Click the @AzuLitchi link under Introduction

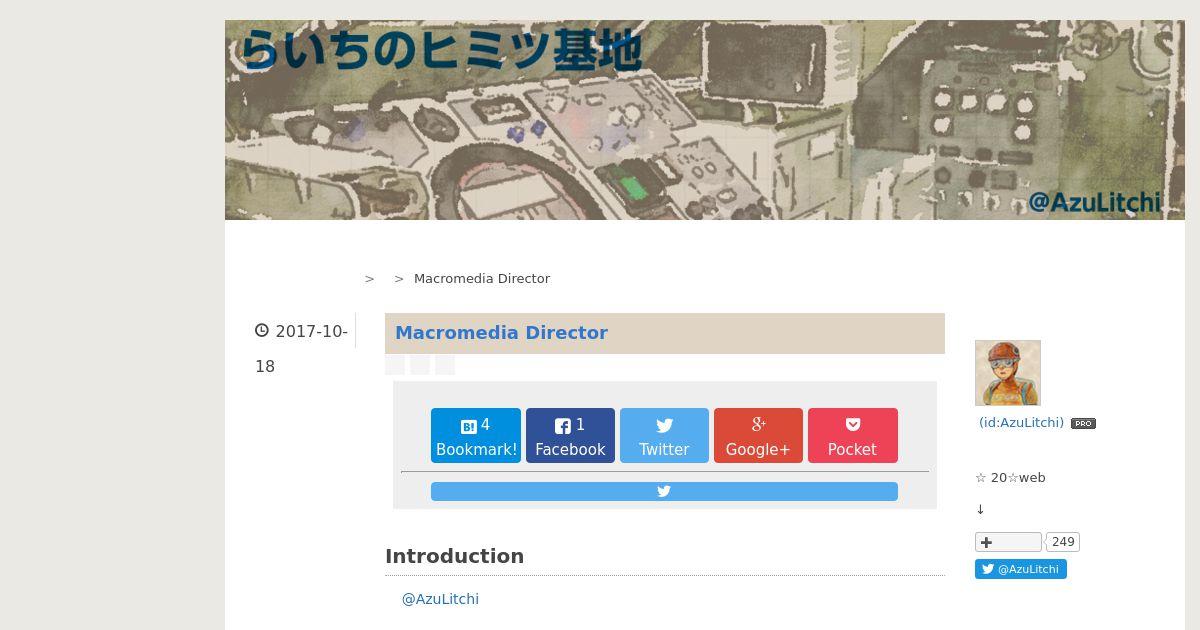point(440,599)
